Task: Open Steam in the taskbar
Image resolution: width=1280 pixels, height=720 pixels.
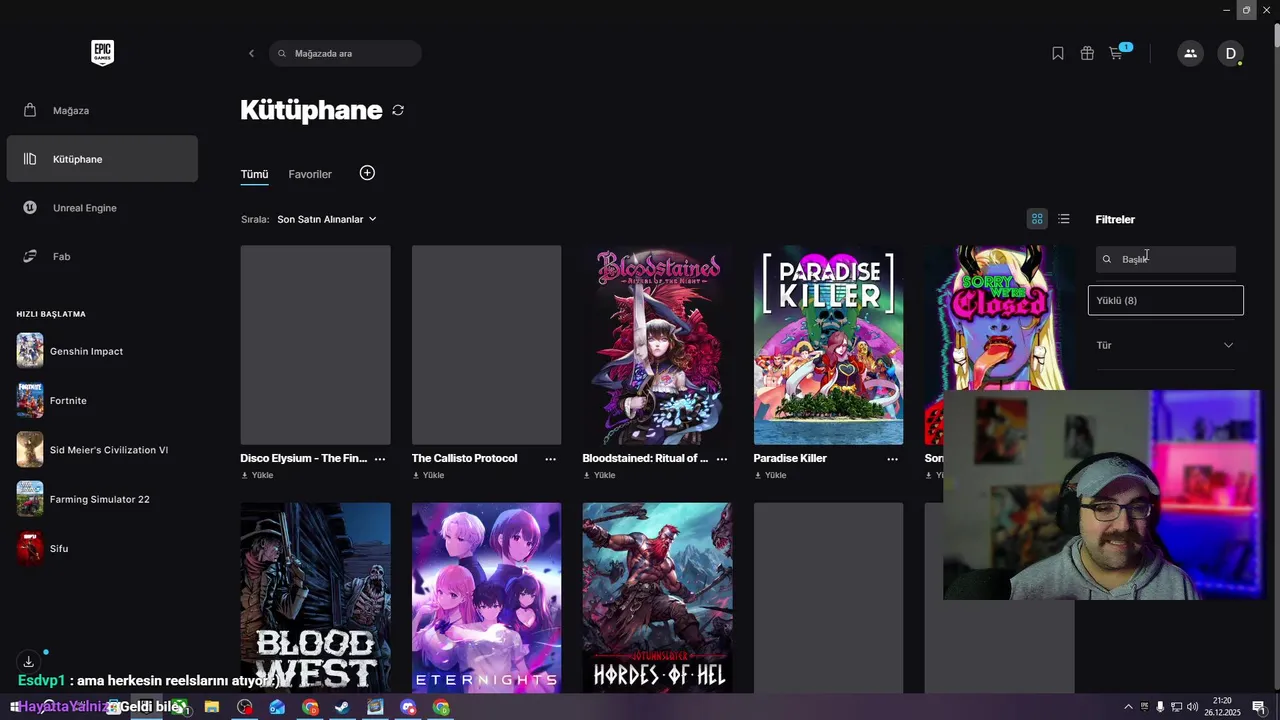Action: tap(342, 707)
